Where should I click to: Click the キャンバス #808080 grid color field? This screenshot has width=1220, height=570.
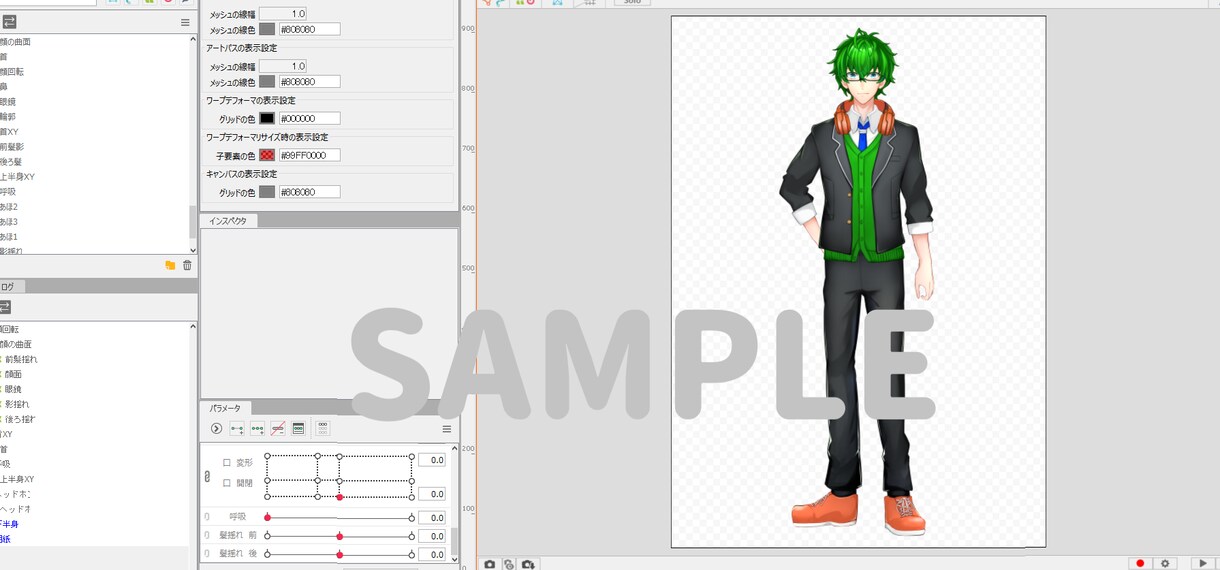coord(309,192)
